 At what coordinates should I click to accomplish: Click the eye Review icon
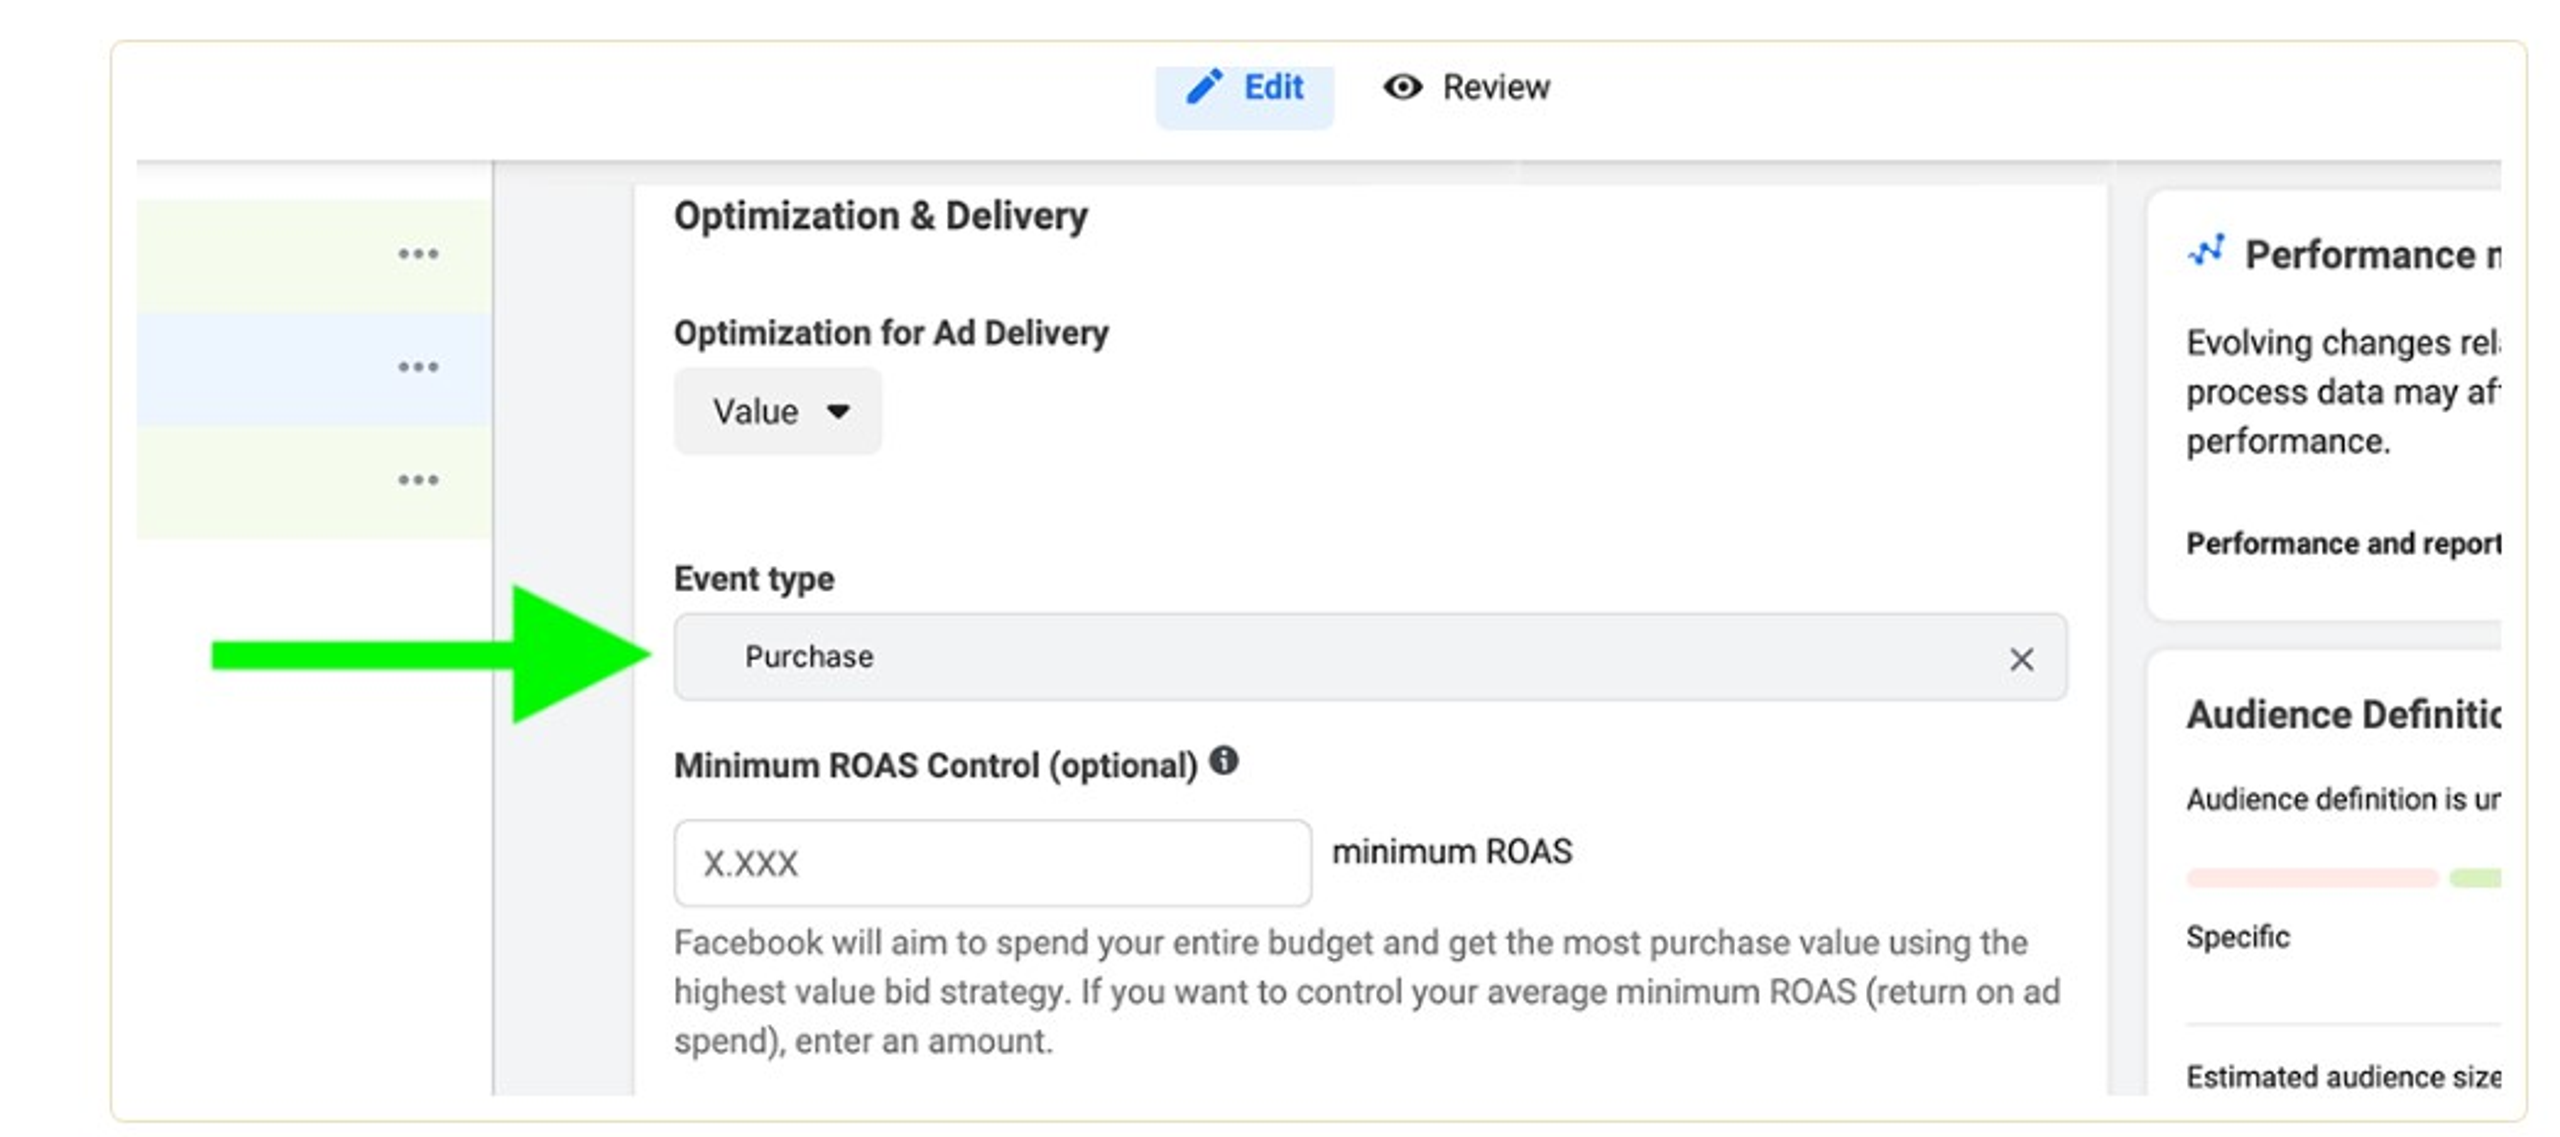pos(1402,87)
